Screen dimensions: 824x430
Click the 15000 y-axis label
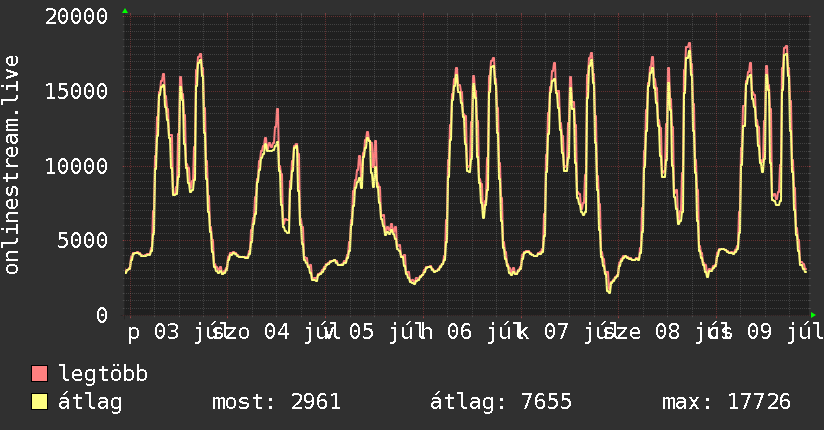click(76, 91)
